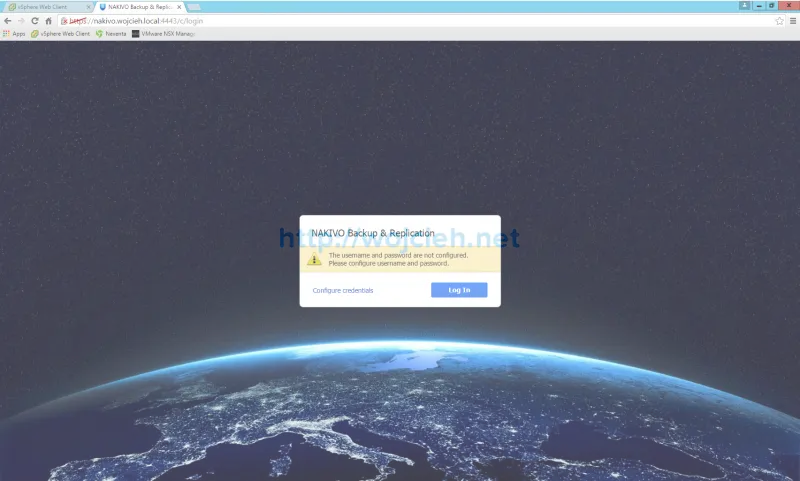
Task: Open a new browser tab
Action: coord(194,7)
